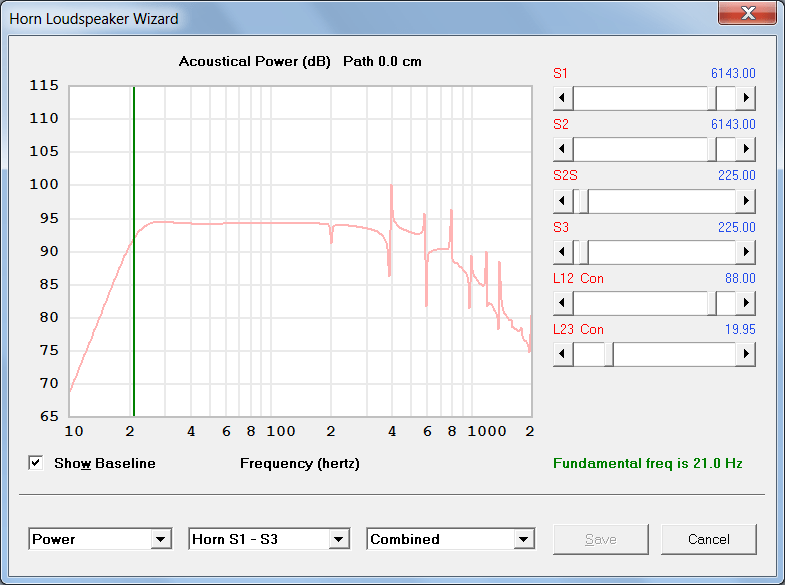Open the Horn S1 - S3 dropdown
Viewport: 785px width, 585px height.
pyautogui.click(x=339, y=539)
